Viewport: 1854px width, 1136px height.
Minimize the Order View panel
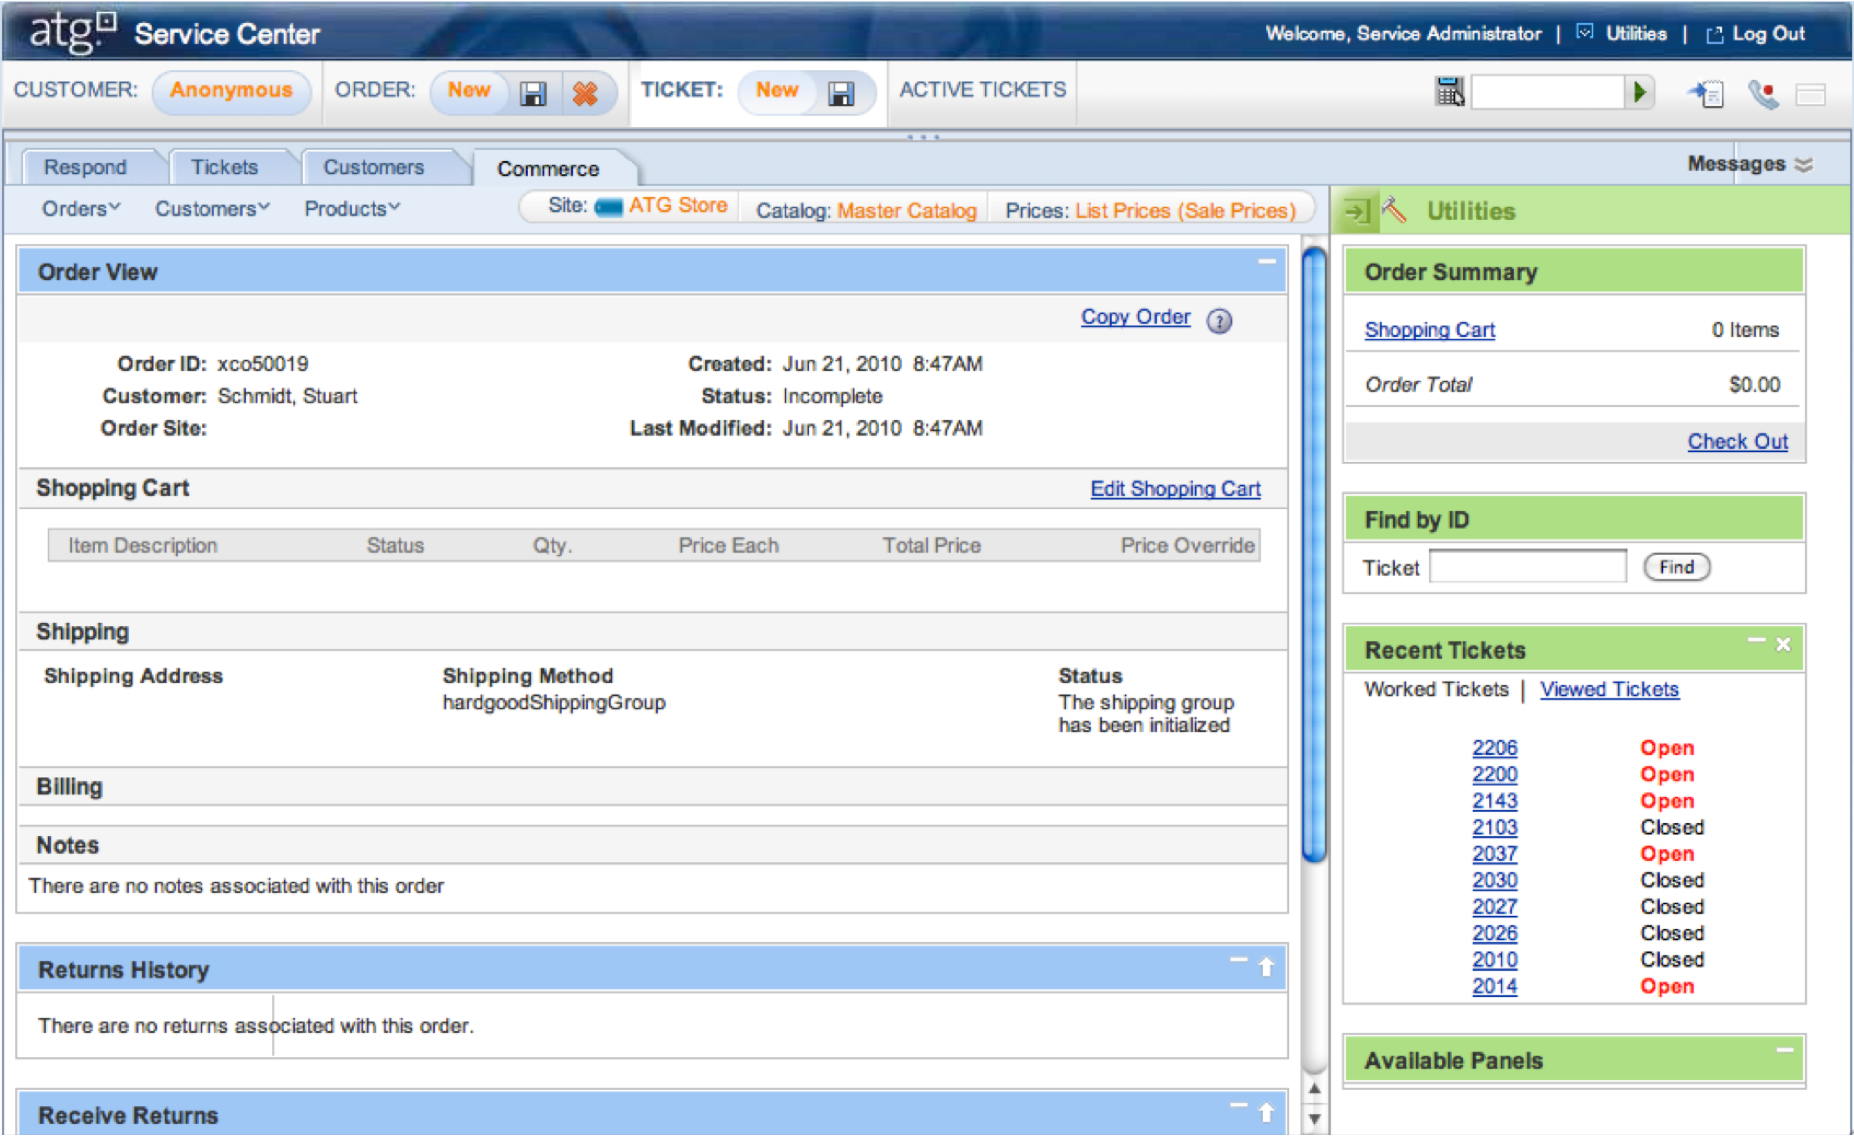pos(1267,262)
